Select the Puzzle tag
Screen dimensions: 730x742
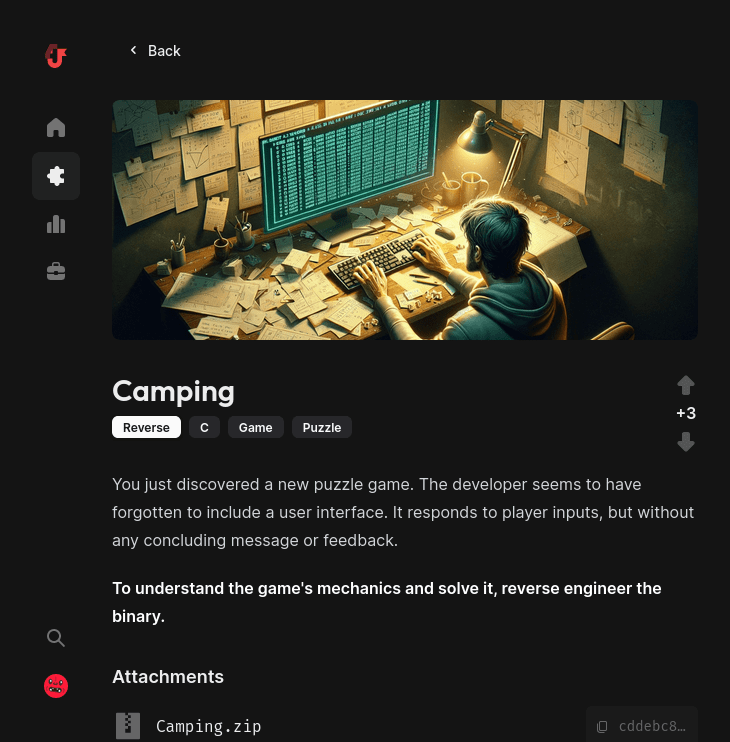pos(322,427)
